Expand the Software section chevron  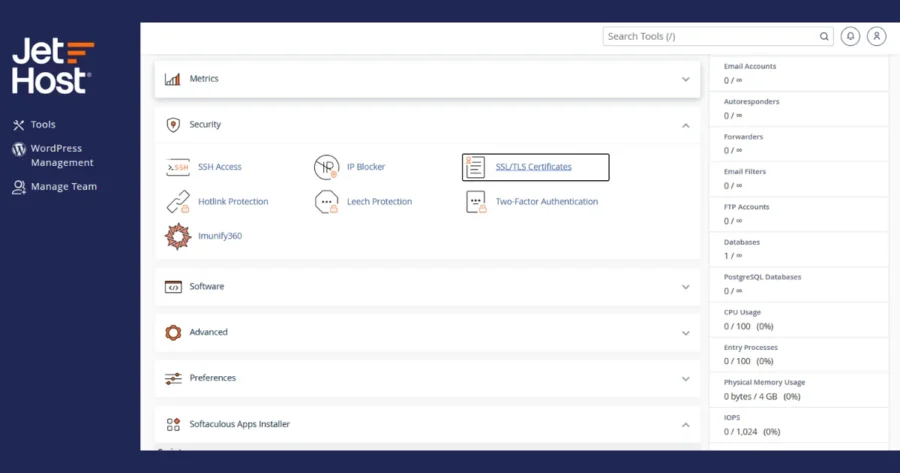click(x=685, y=287)
